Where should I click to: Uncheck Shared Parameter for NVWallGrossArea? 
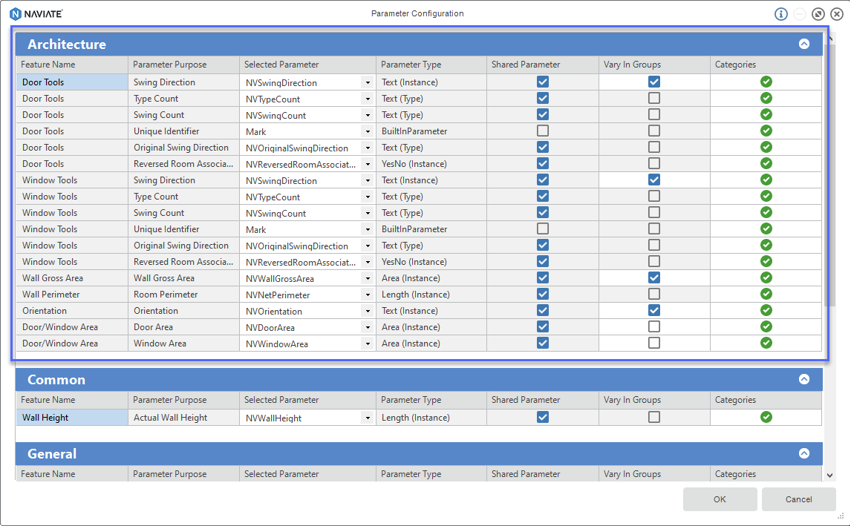543,278
